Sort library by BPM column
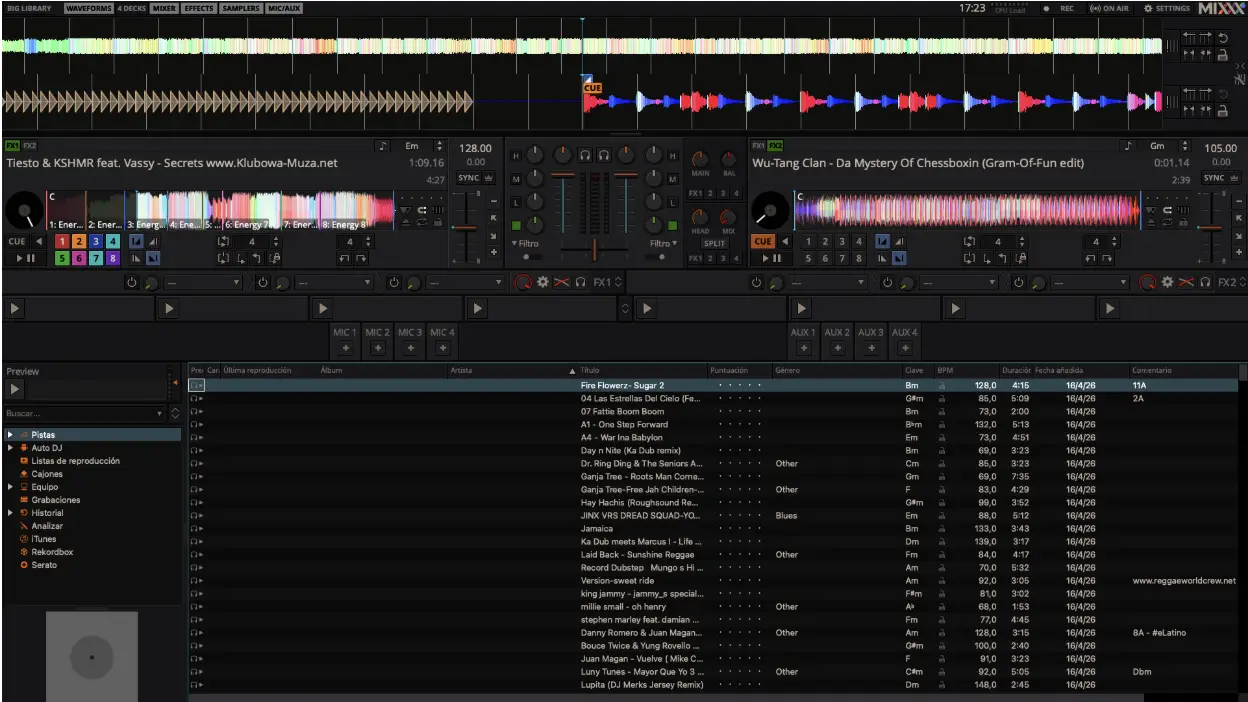 coord(967,370)
